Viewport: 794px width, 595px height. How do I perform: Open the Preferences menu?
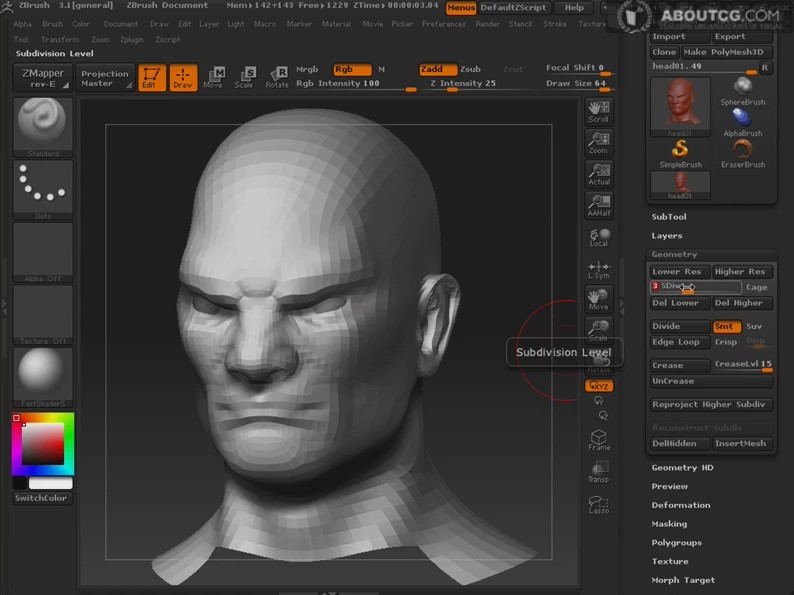(x=444, y=24)
